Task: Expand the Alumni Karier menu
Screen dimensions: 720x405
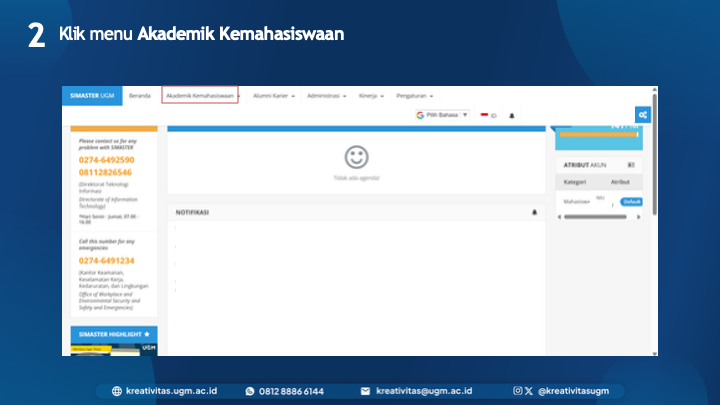Action: pyautogui.click(x=273, y=96)
